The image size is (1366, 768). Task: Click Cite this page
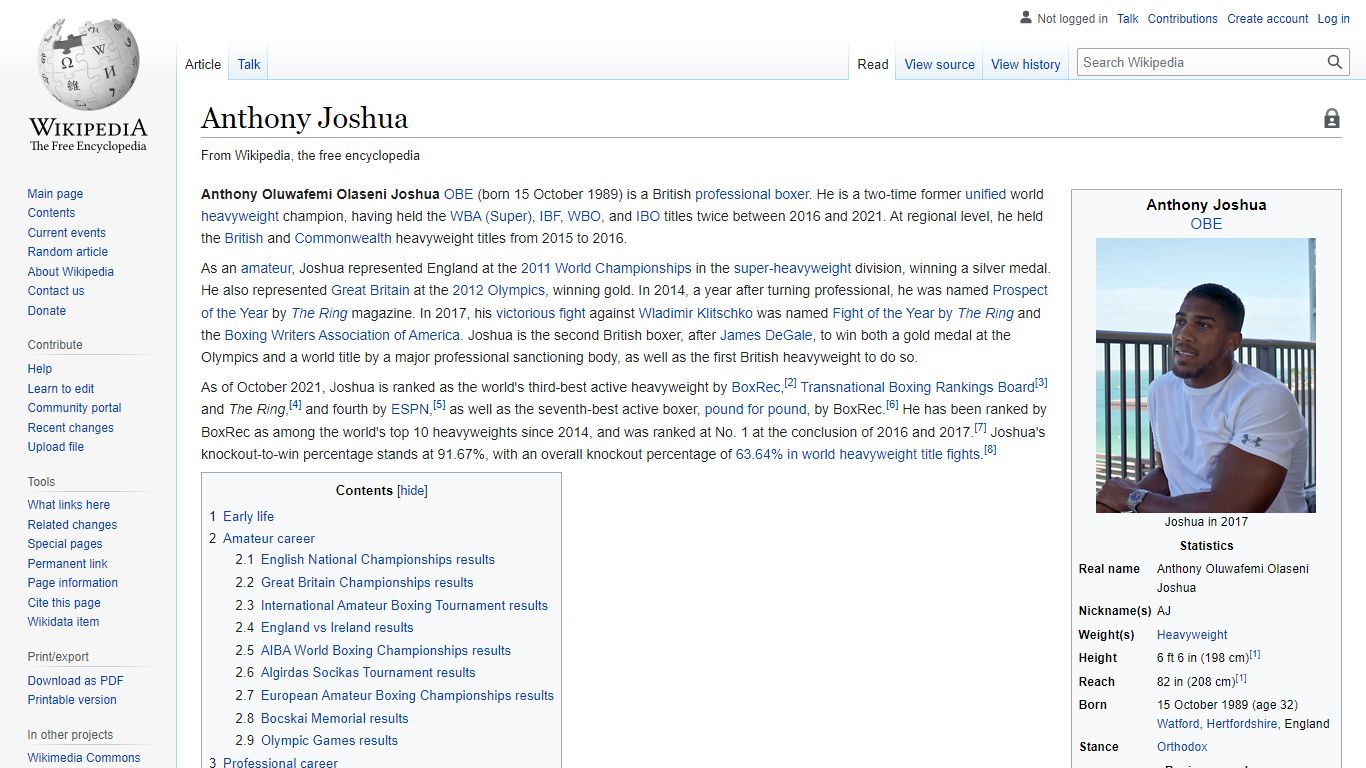(x=64, y=603)
